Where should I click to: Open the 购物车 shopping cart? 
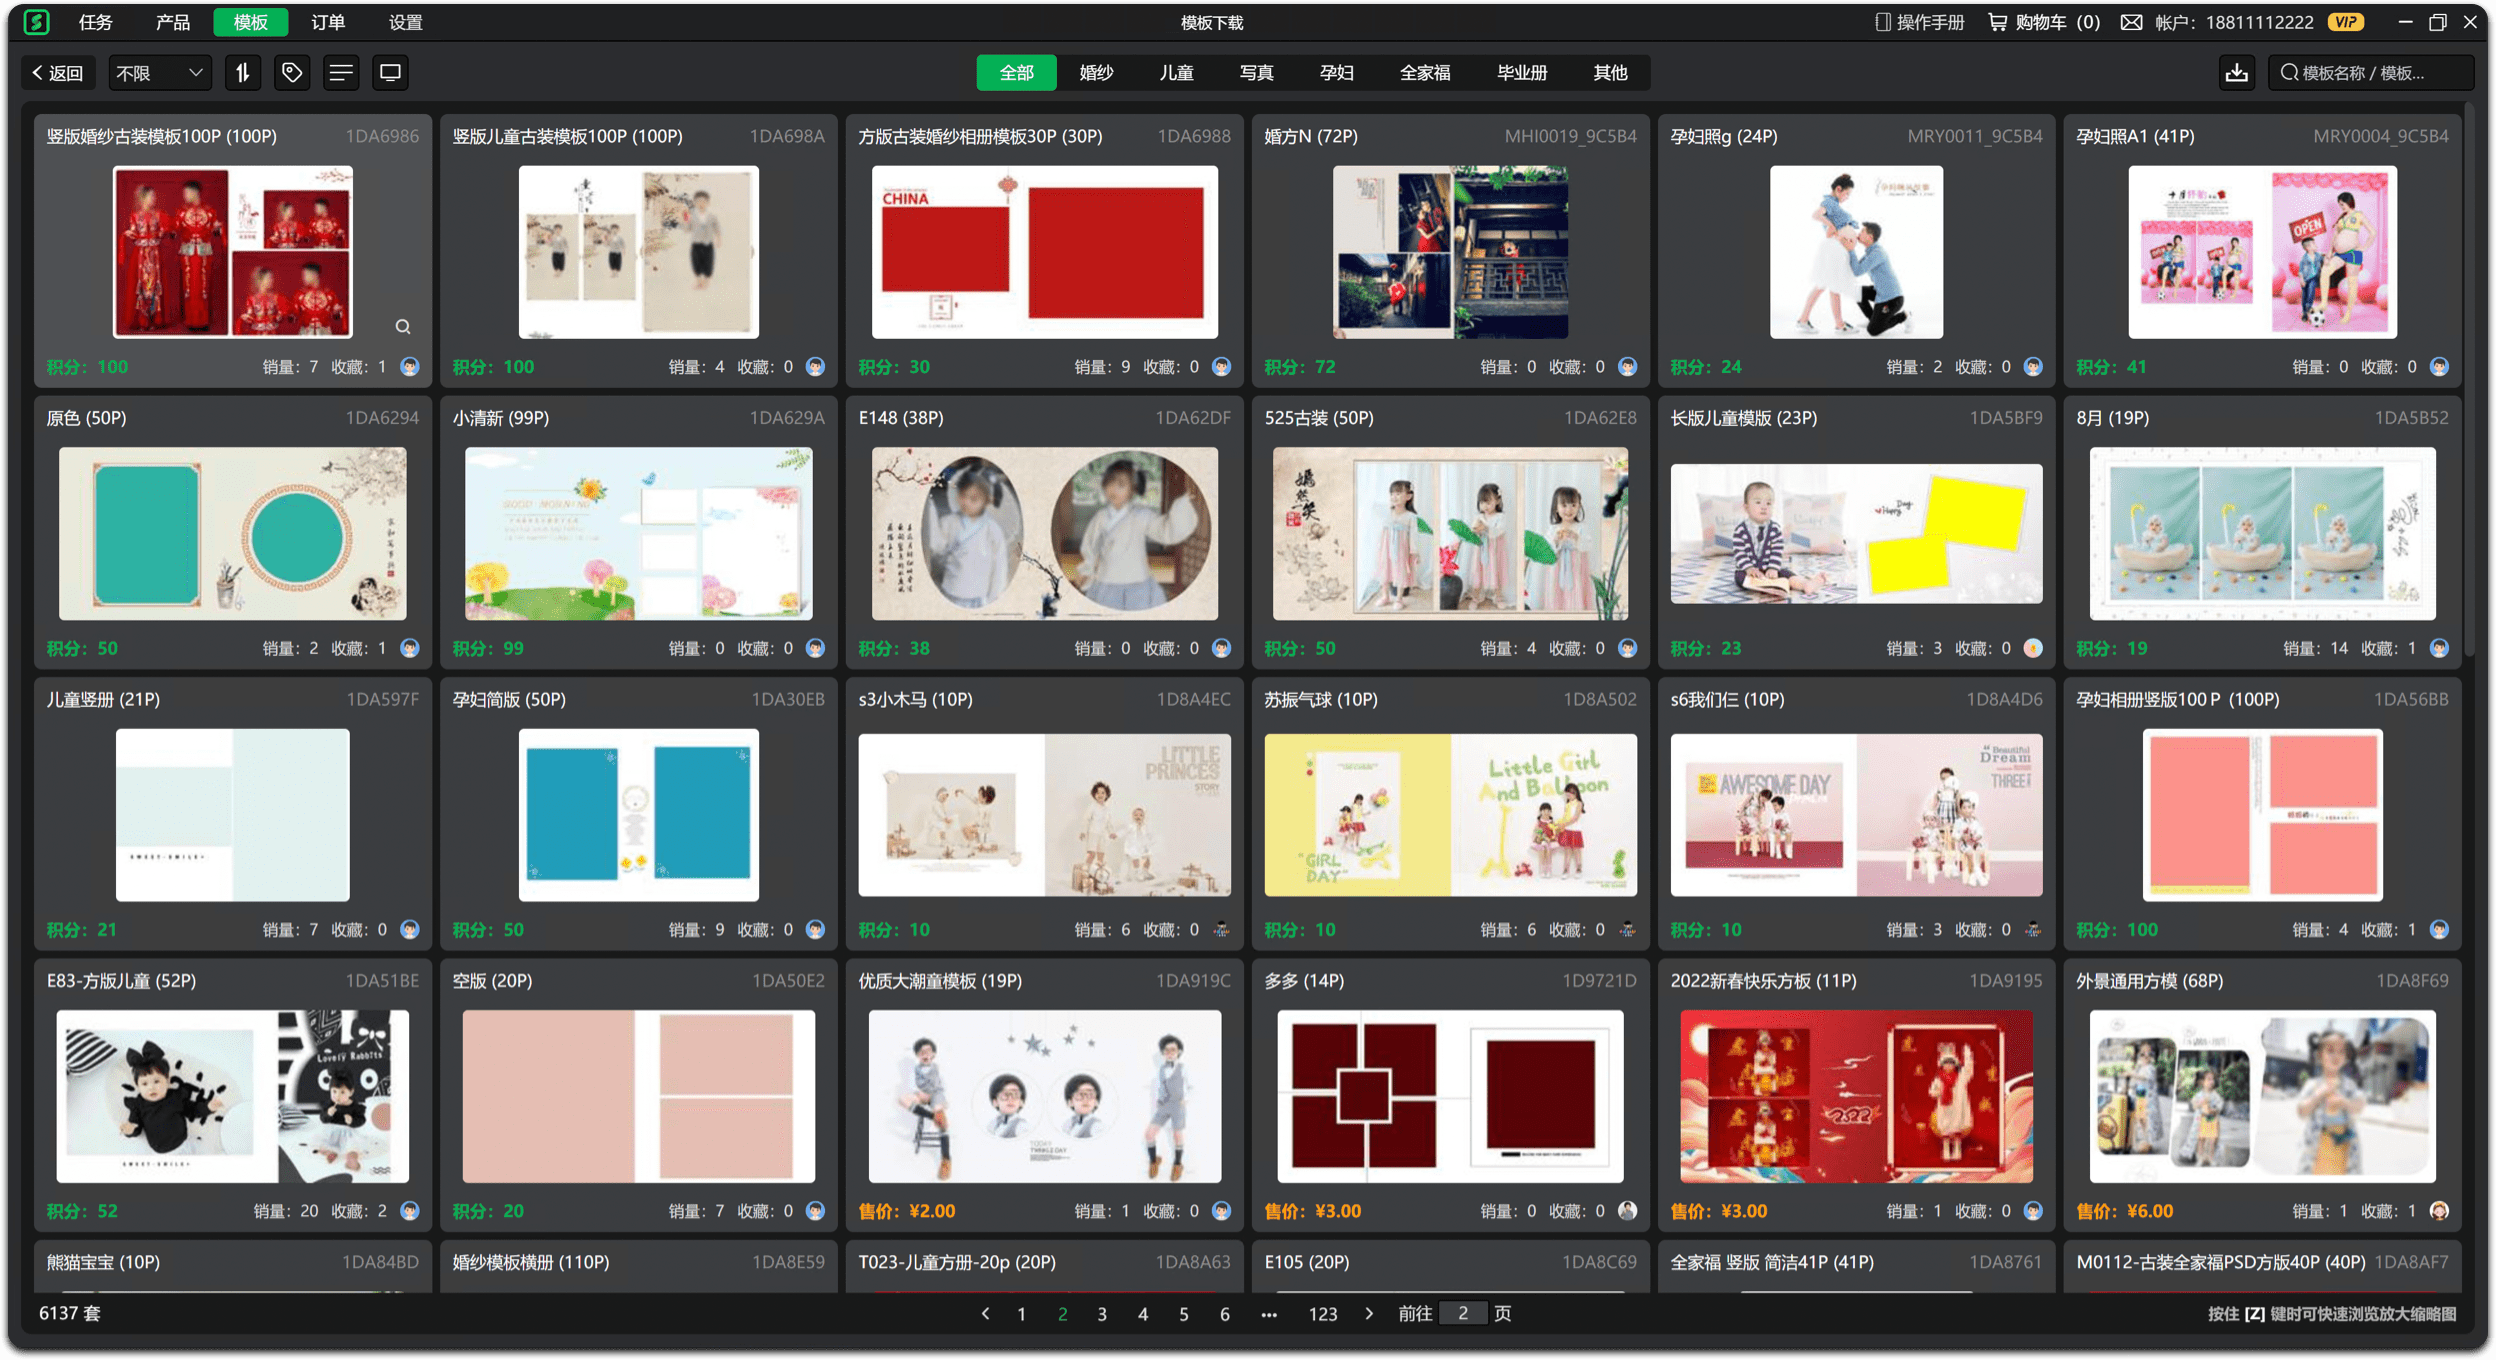(2044, 22)
